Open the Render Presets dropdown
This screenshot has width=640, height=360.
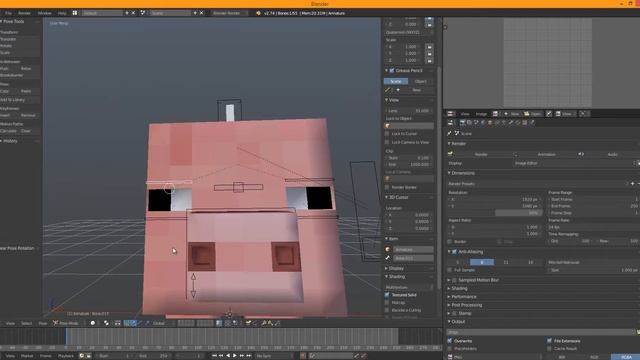coord(538,184)
